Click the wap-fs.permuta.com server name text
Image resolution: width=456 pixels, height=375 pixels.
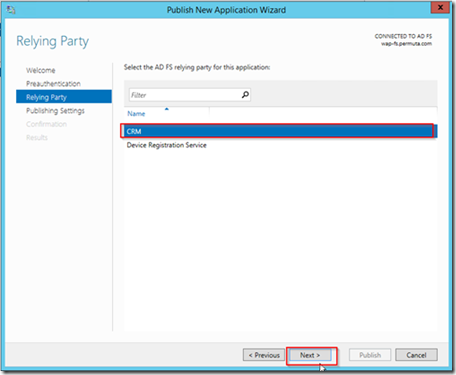pyautogui.click(x=406, y=44)
